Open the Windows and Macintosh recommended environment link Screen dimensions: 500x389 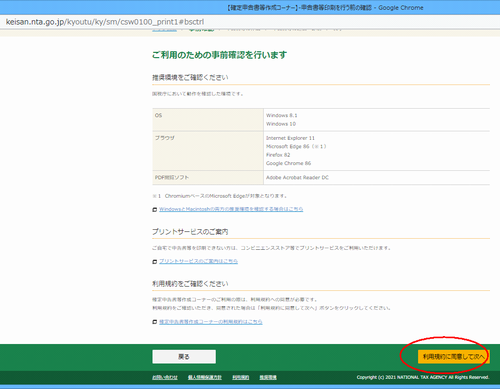coord(231,209)
